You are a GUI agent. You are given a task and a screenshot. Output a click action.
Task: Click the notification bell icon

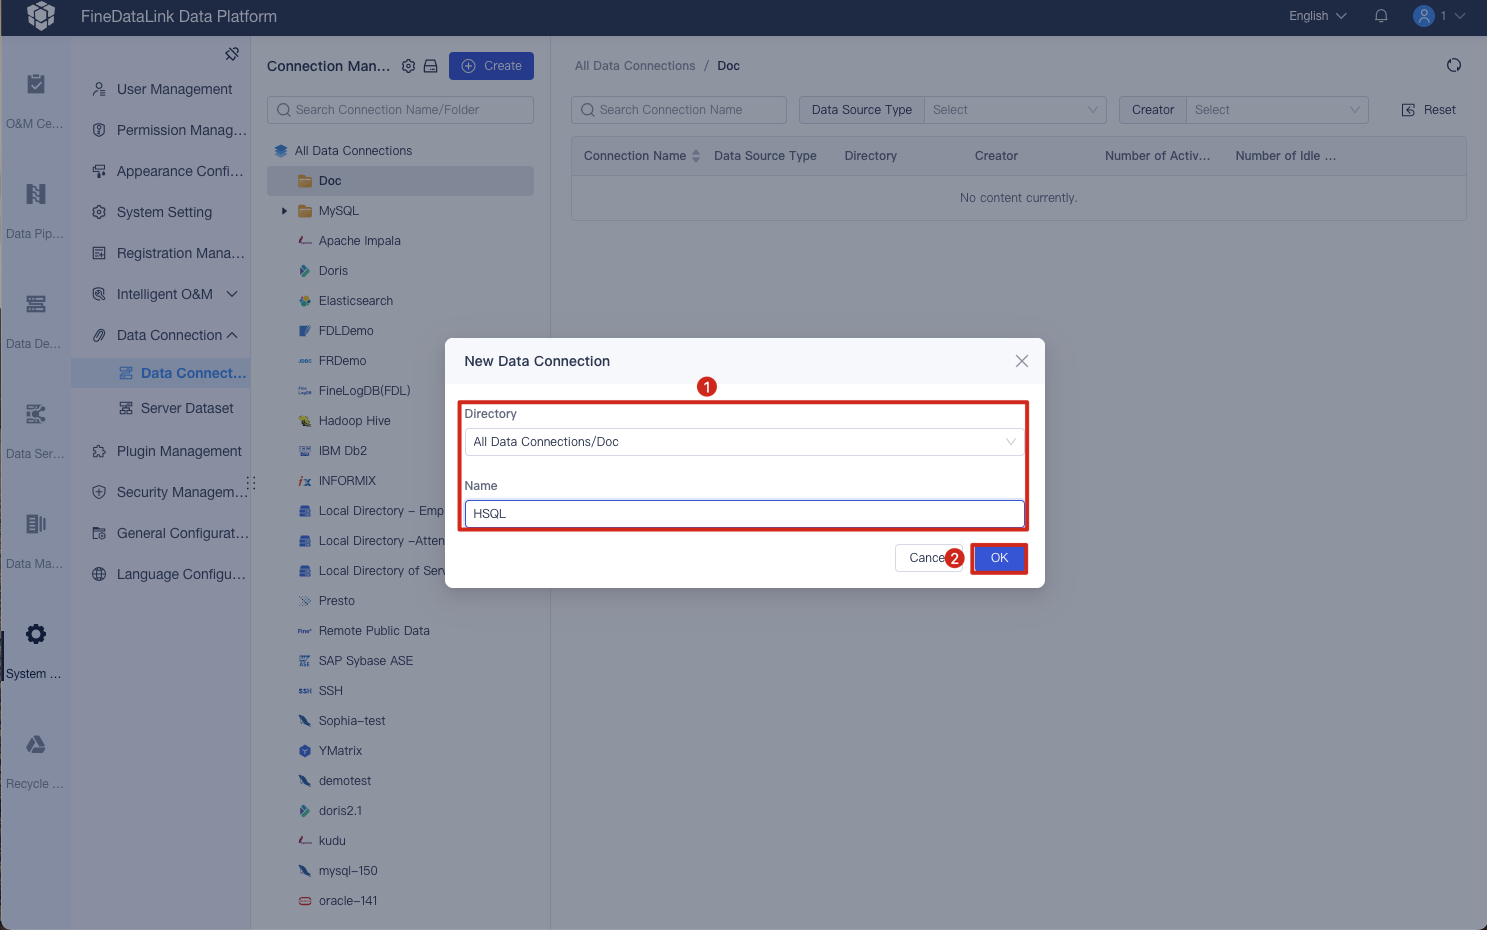pos(1381,16)
